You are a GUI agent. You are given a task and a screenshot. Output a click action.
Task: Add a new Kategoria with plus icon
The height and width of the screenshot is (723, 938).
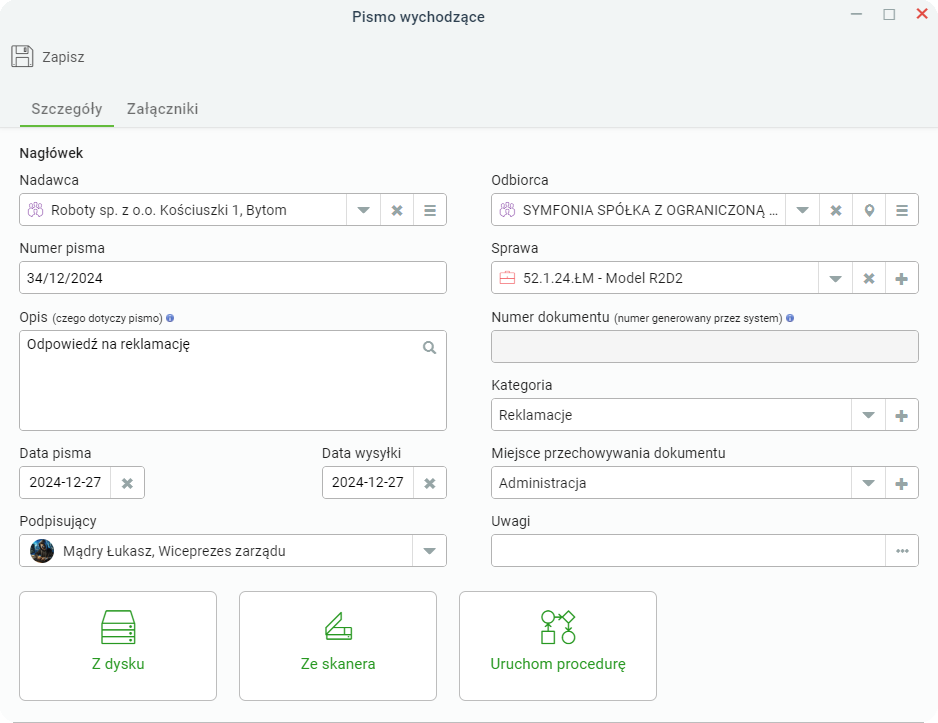tap(902, 415)
